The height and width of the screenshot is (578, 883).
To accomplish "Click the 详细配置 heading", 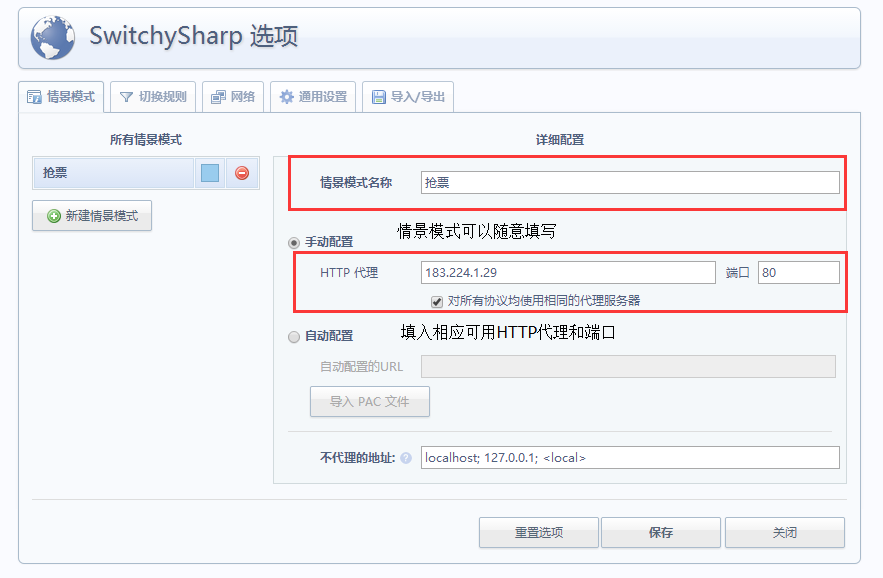I will click(x=560, y=140).
